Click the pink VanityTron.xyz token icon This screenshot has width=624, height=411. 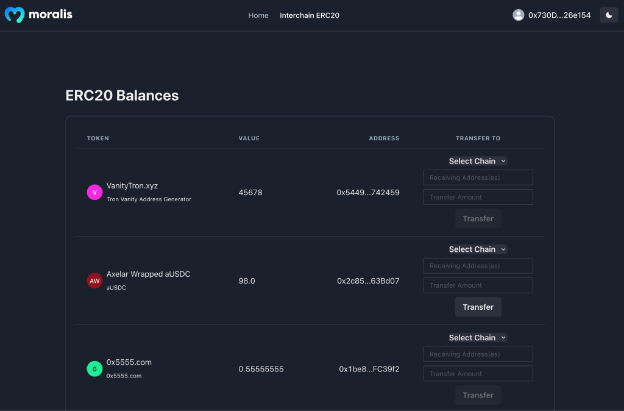94,192
